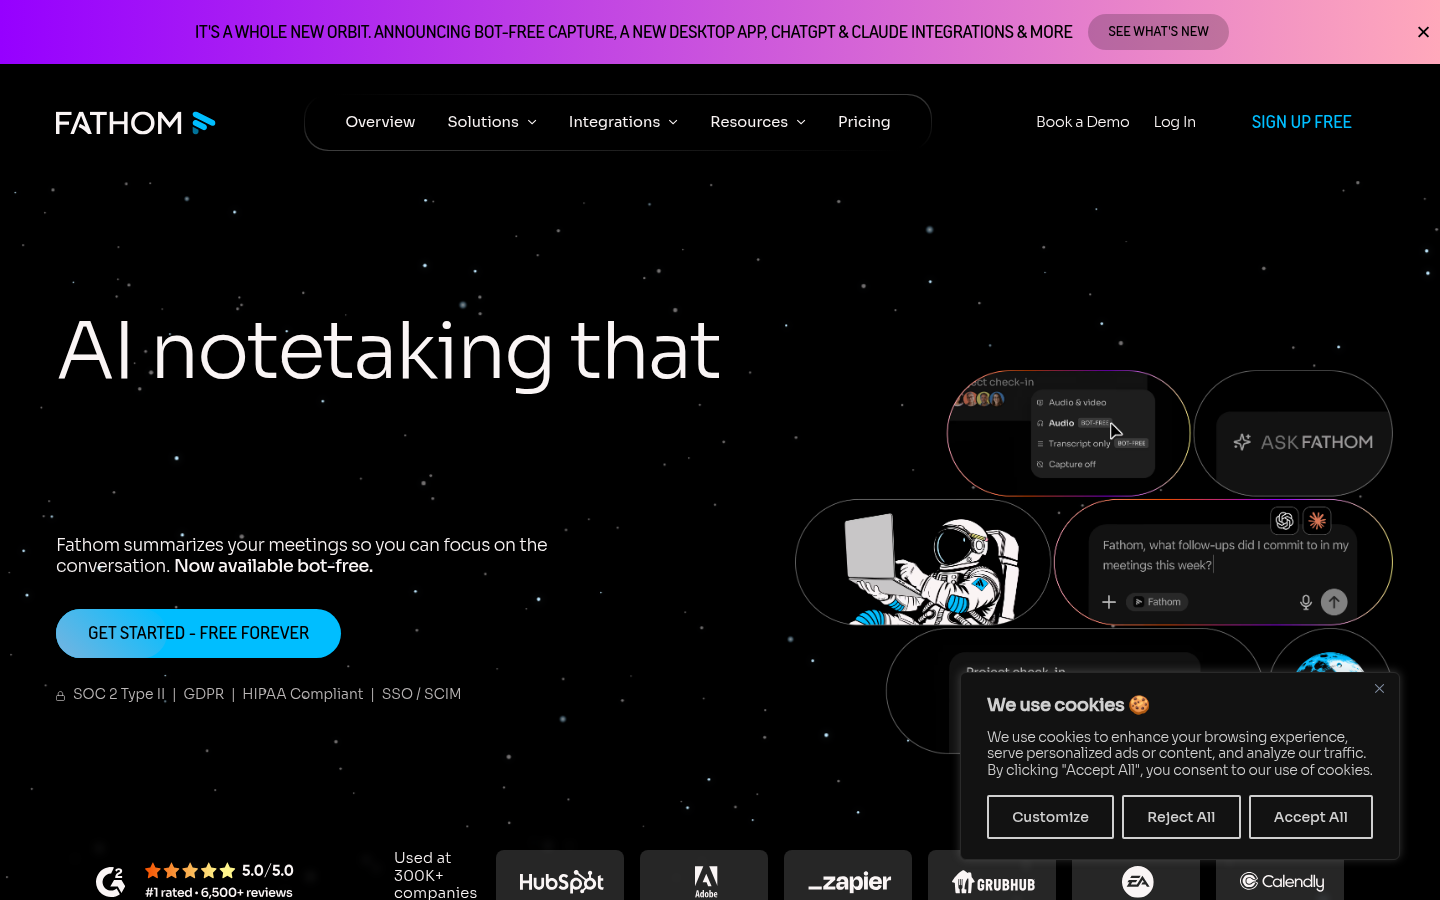Click the ASK FATHOM sparkle icon
1440x900 pixels.
(x=1242, y=442)
